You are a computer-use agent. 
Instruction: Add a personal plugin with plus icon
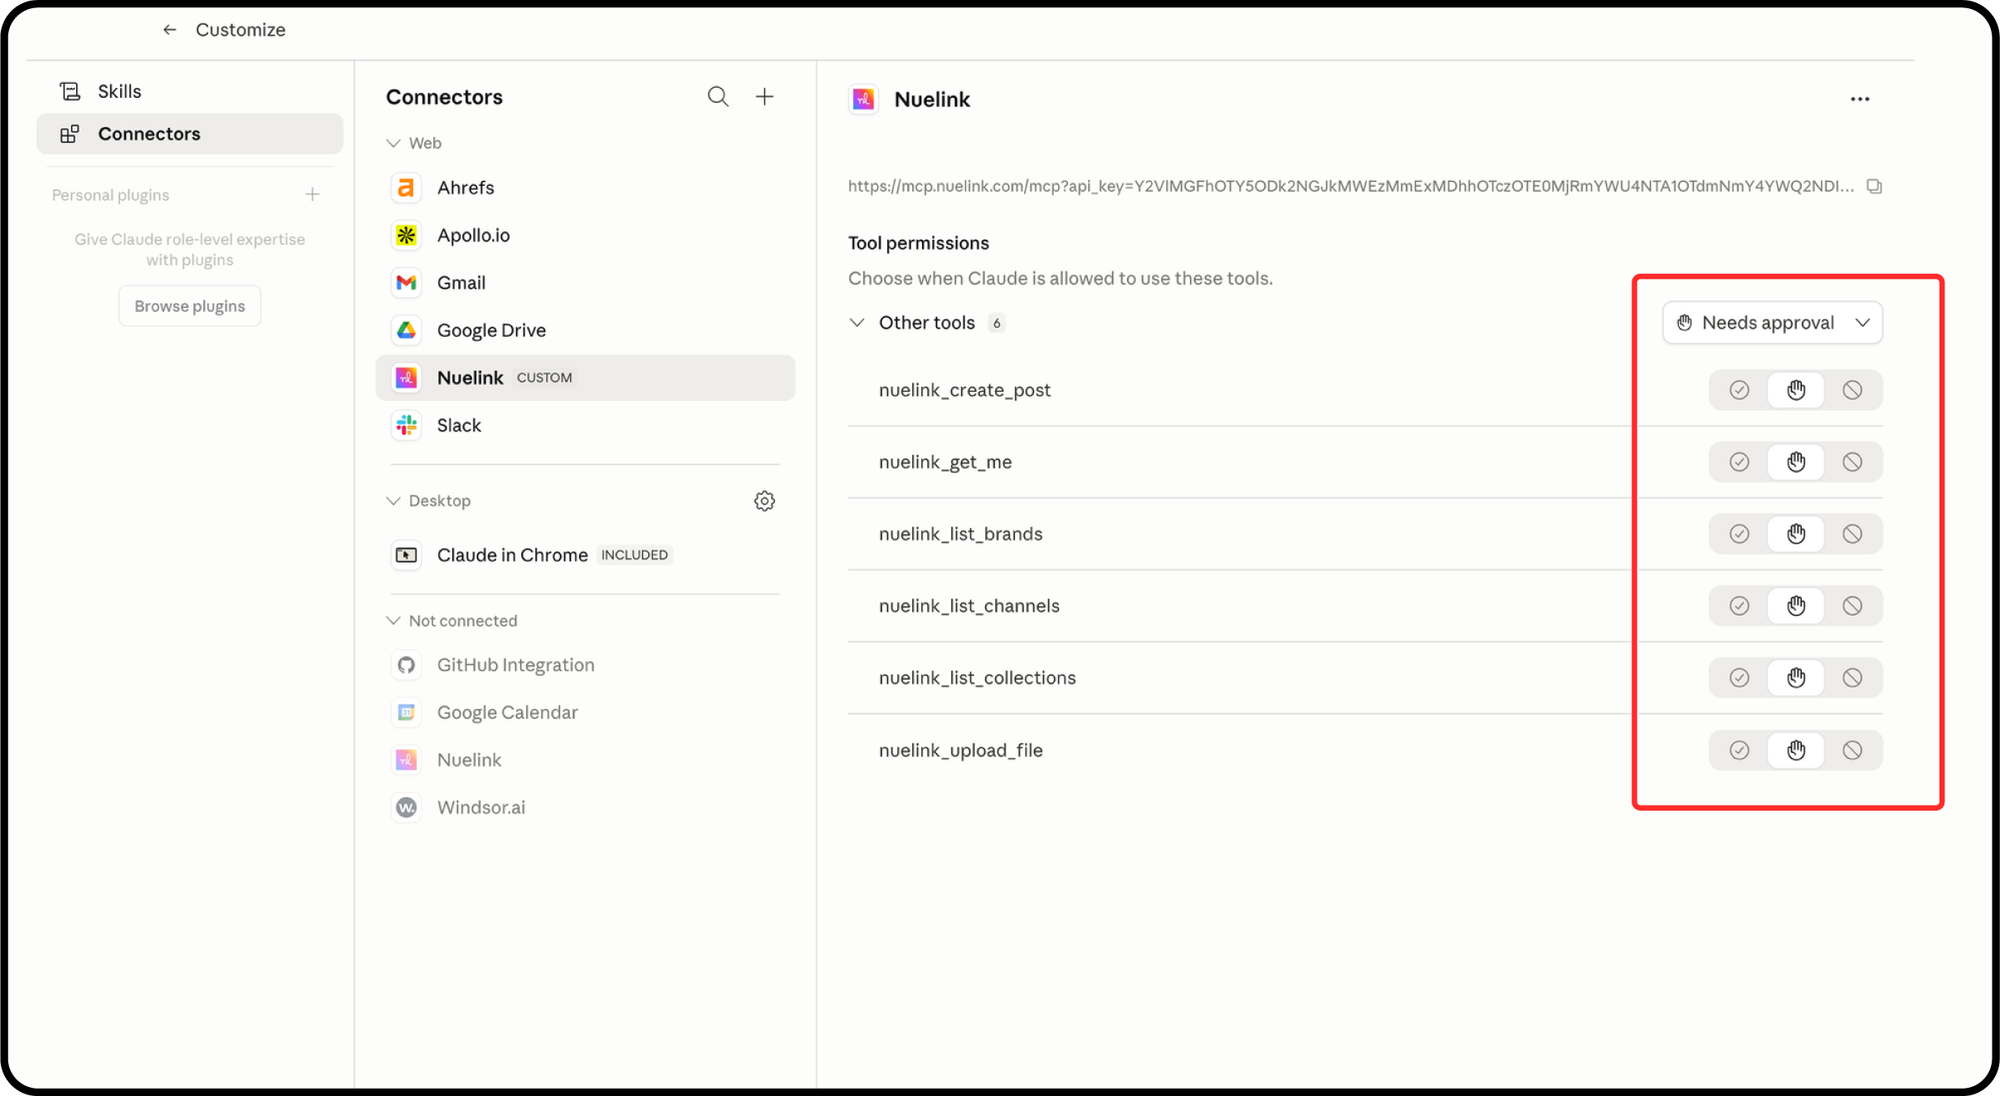(x=312, y=195)
